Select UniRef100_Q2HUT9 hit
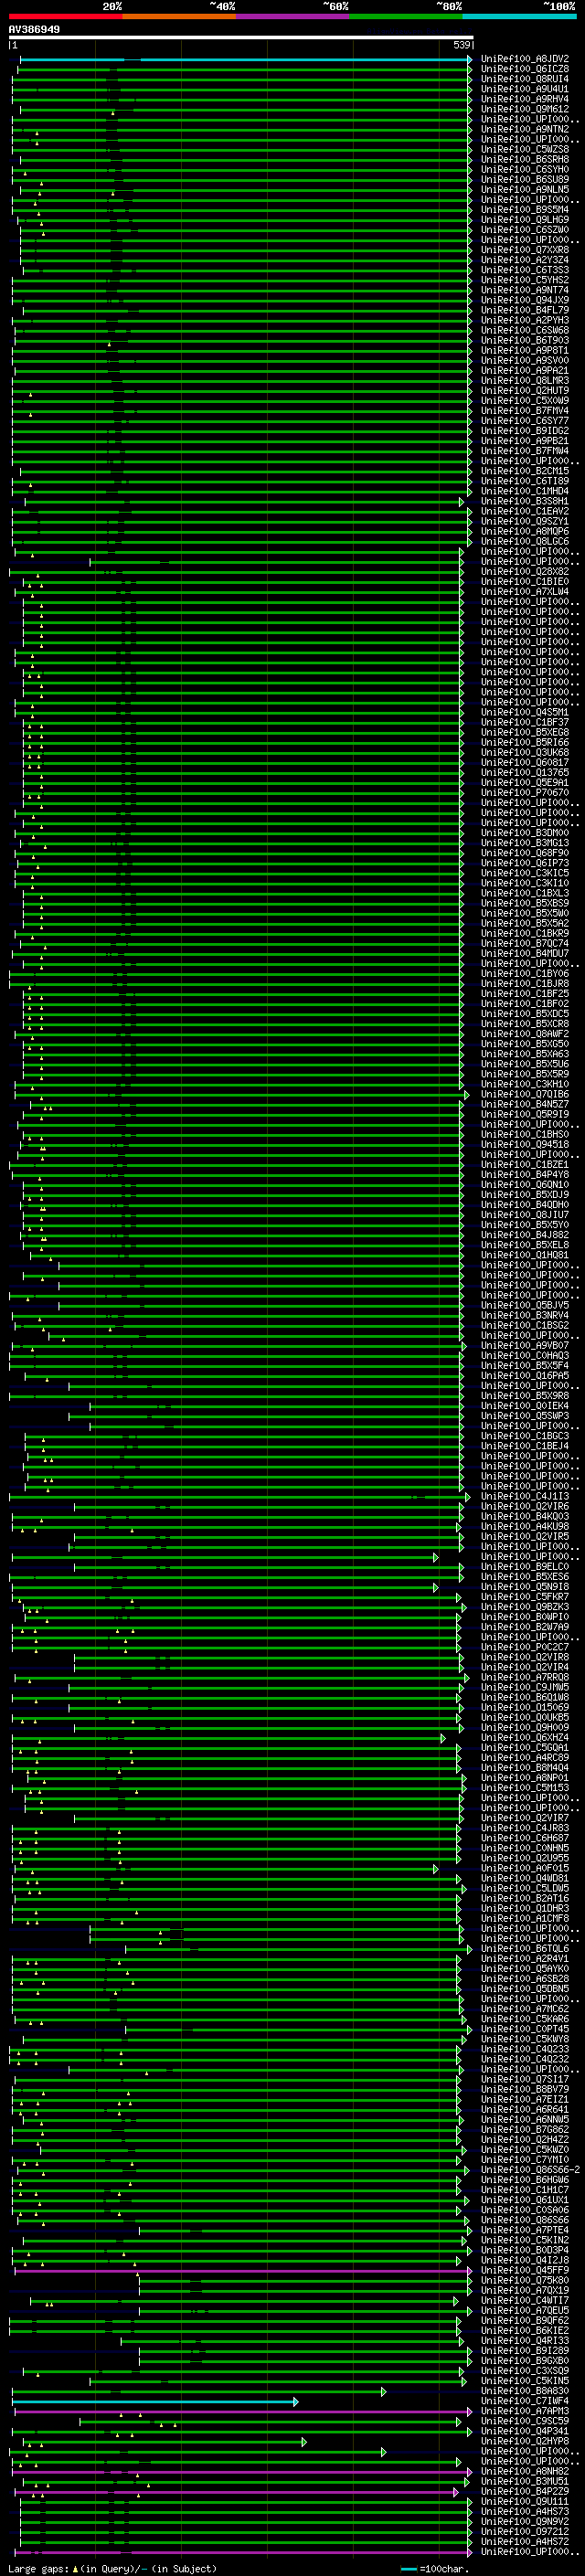This screenshot has height=2576, width=585. pyautogui.click(x=525, y=390)
